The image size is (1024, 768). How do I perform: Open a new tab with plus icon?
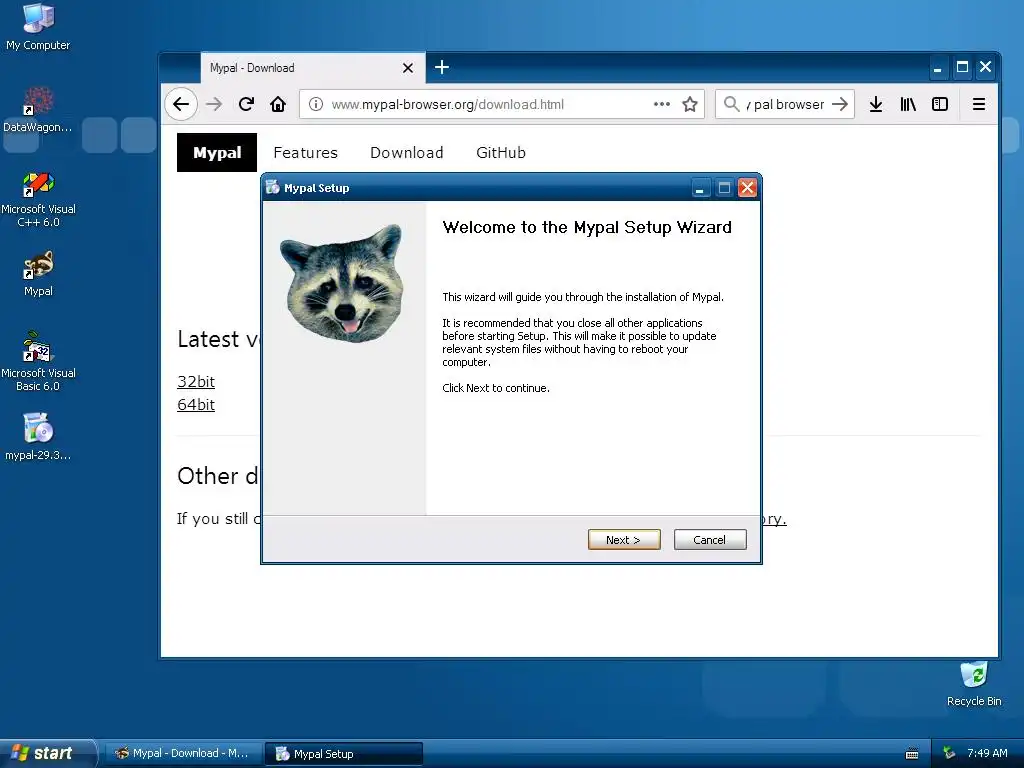(x=441, y=67)
